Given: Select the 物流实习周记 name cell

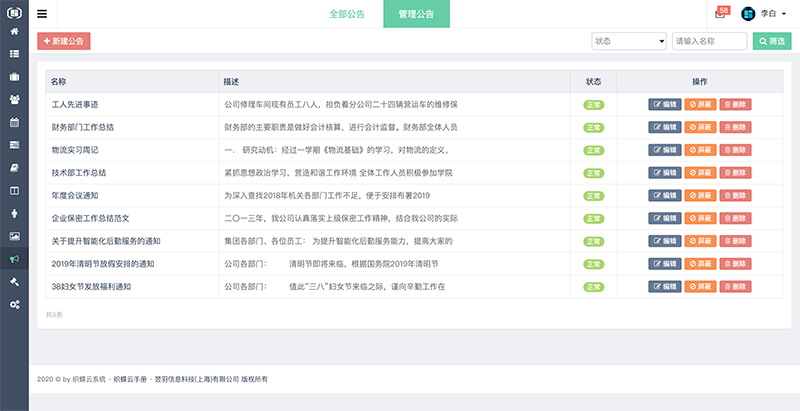Looking at the screenshot, I should (x=132, y=150).
